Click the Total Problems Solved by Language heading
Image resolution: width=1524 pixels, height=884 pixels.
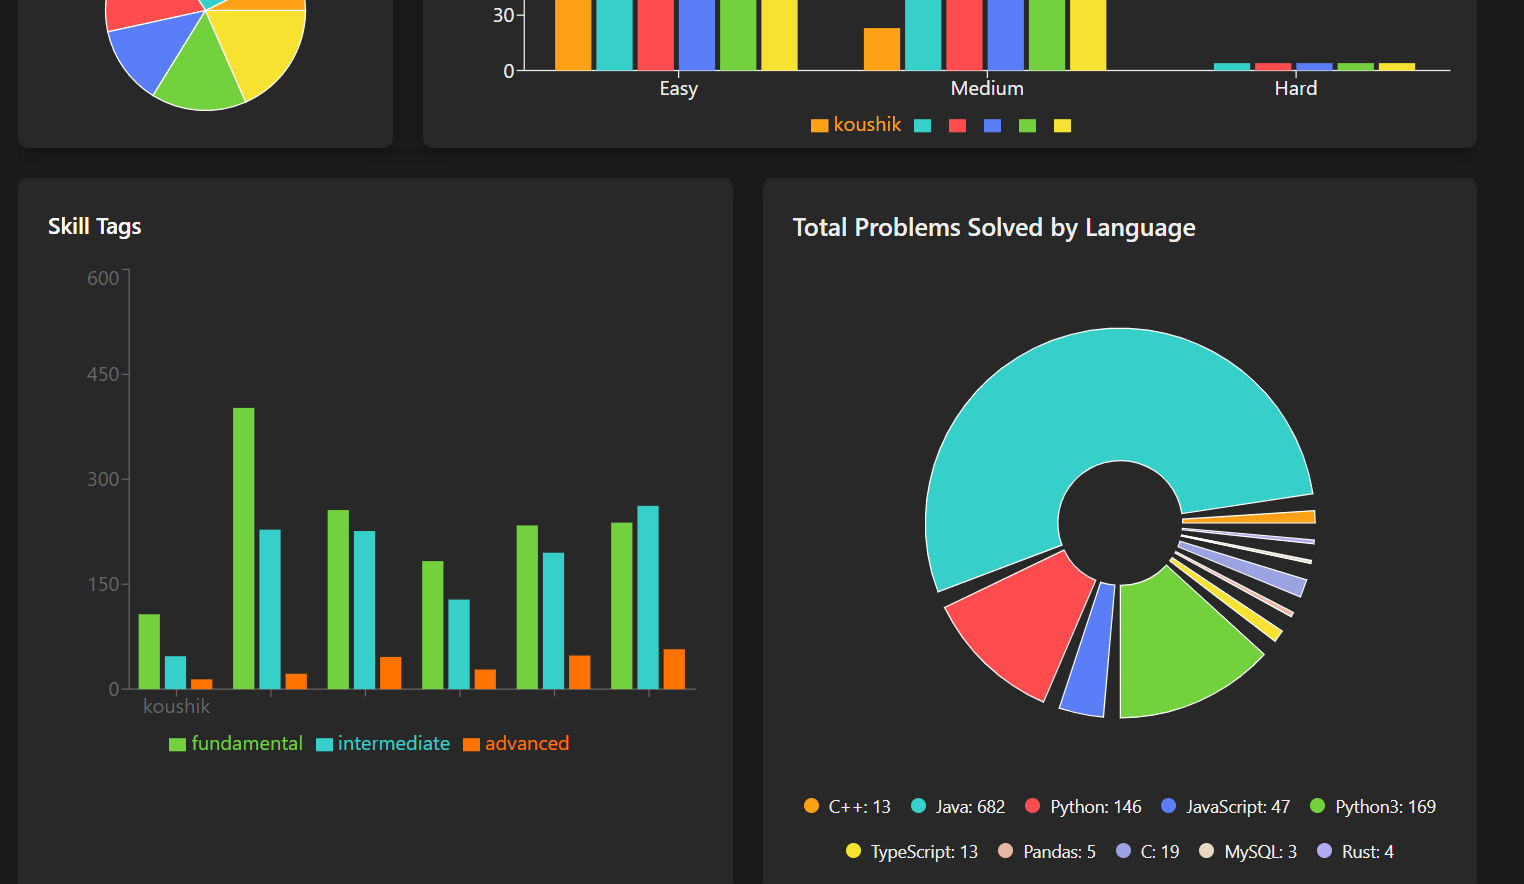pos(994,228)
